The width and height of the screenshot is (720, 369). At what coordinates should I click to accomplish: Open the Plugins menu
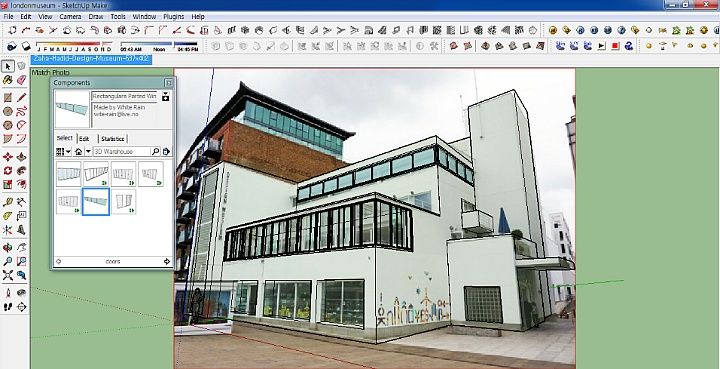[174, 17]
